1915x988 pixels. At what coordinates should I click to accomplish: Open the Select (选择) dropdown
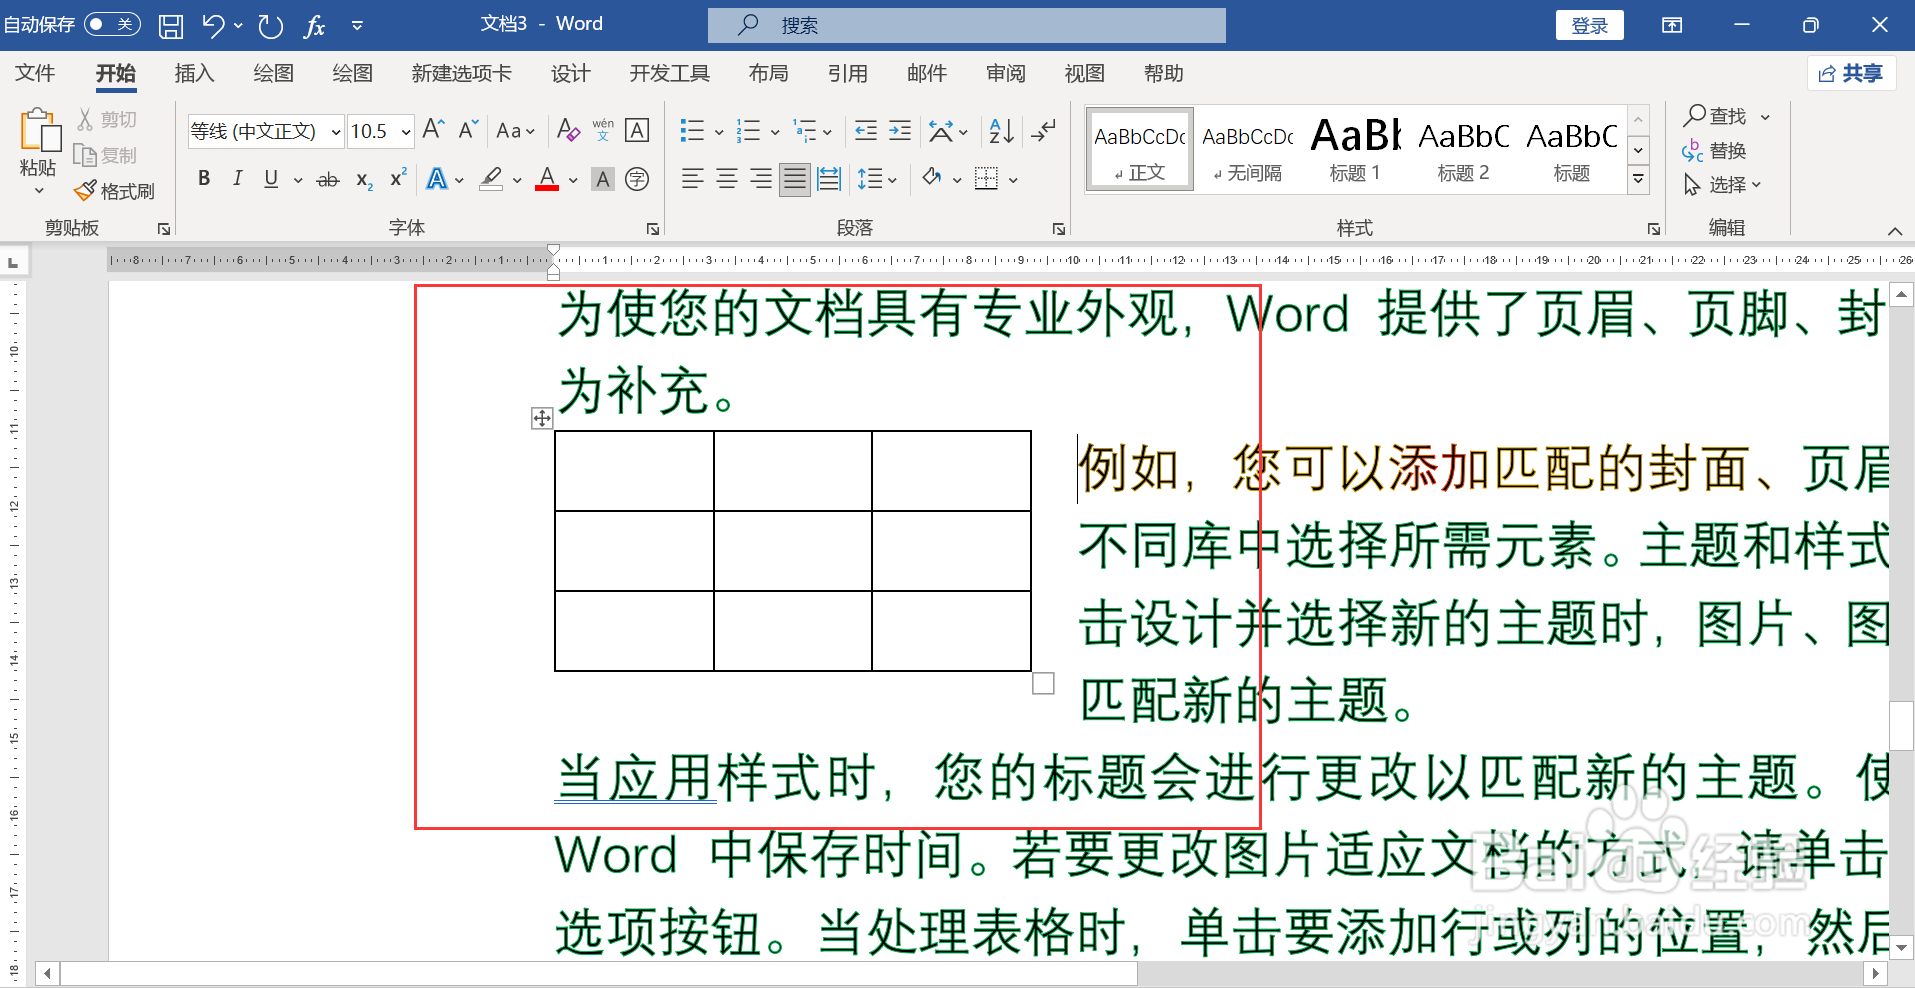1722,185
